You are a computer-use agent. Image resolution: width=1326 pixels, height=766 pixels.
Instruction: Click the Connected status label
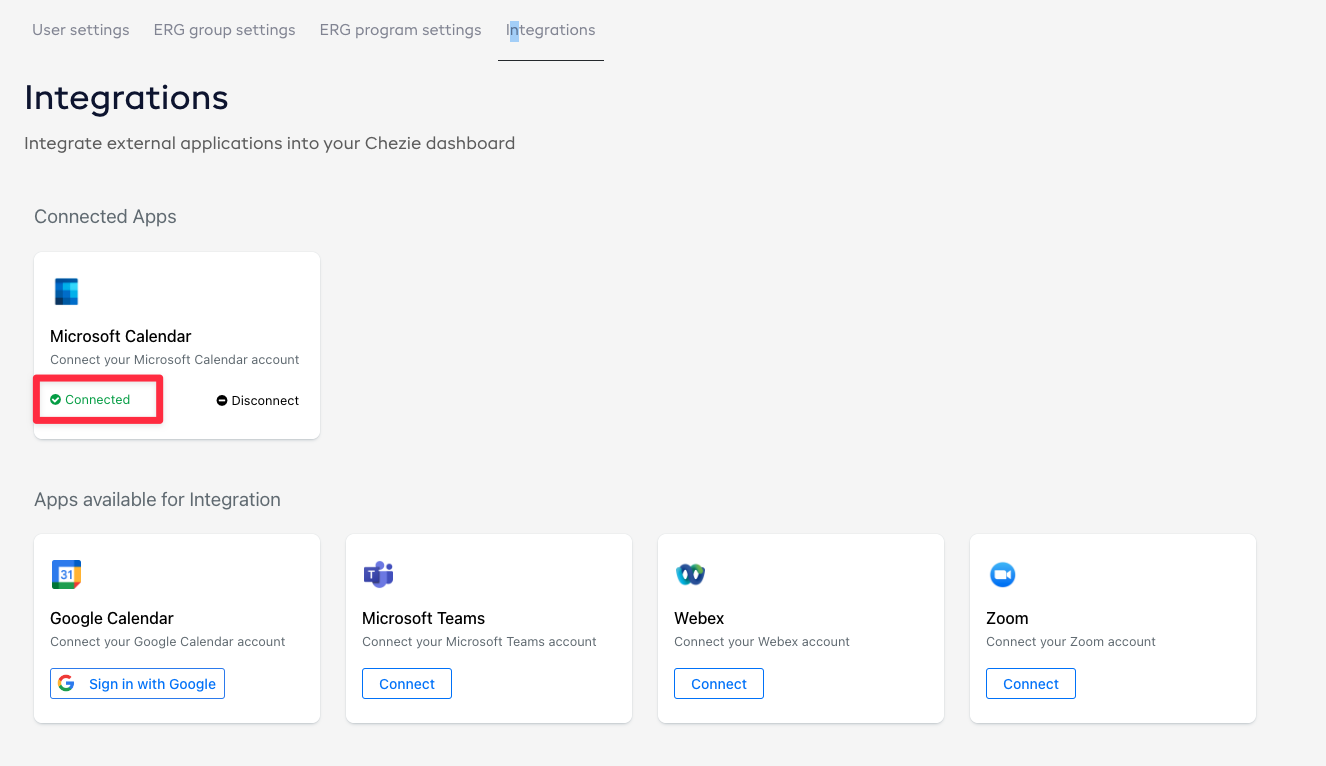[x=98, y=400]
